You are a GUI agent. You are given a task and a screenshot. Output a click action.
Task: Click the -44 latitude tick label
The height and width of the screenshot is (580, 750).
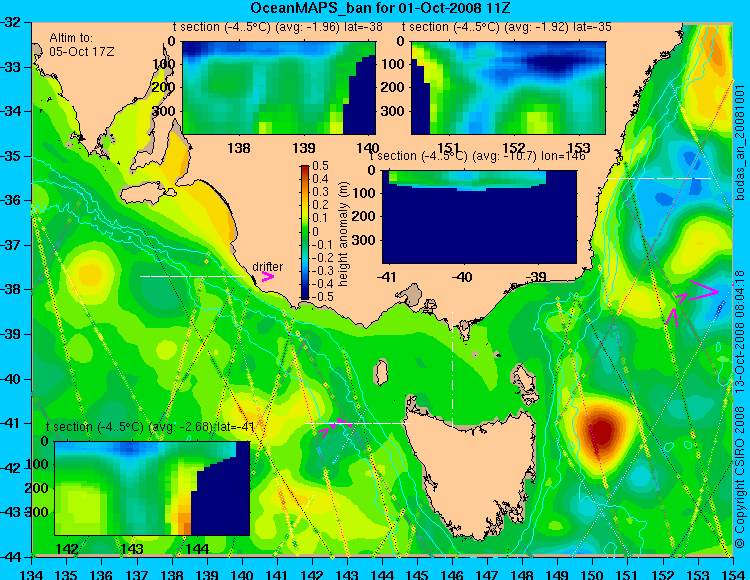[11, 557]
